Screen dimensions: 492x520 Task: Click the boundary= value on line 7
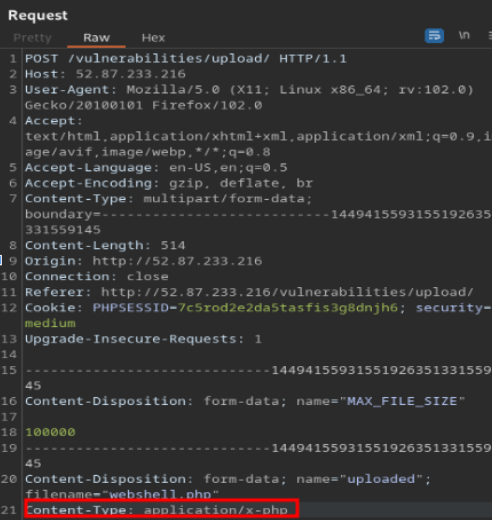[258, 214]
